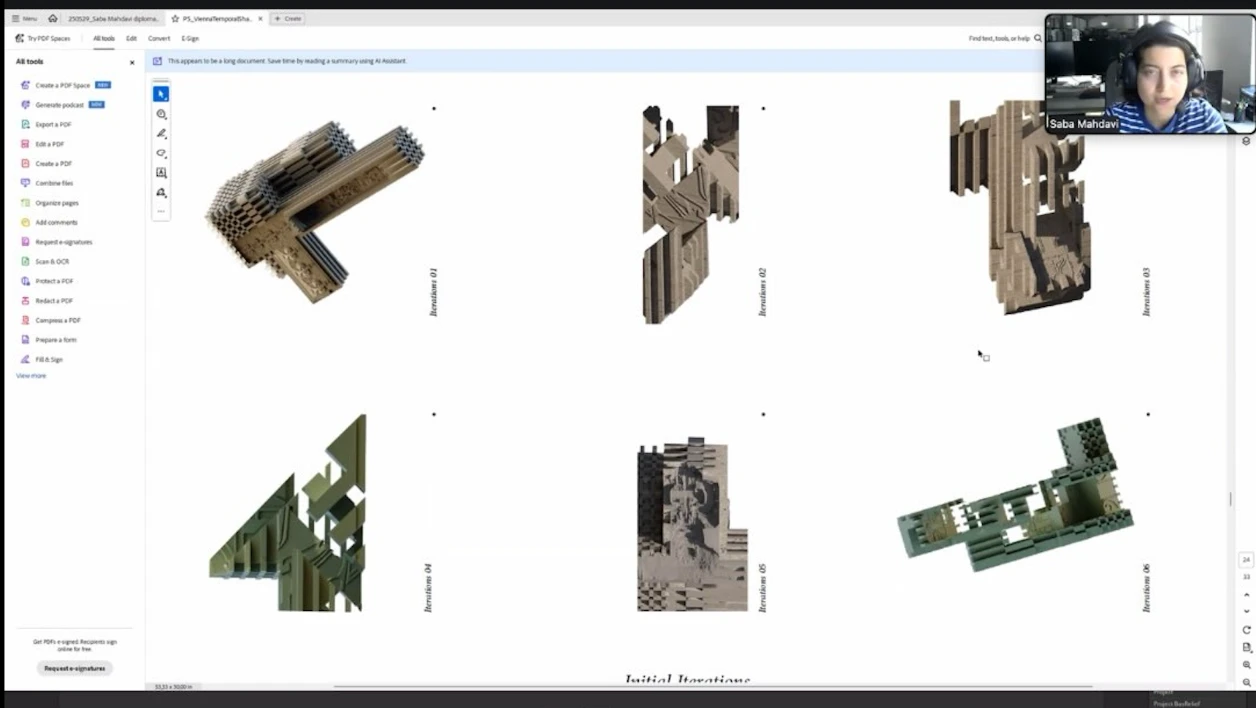Close the PS_ViennaTemporalSha tab
Screen dimensions: 1256x708
tap(261, 18)
